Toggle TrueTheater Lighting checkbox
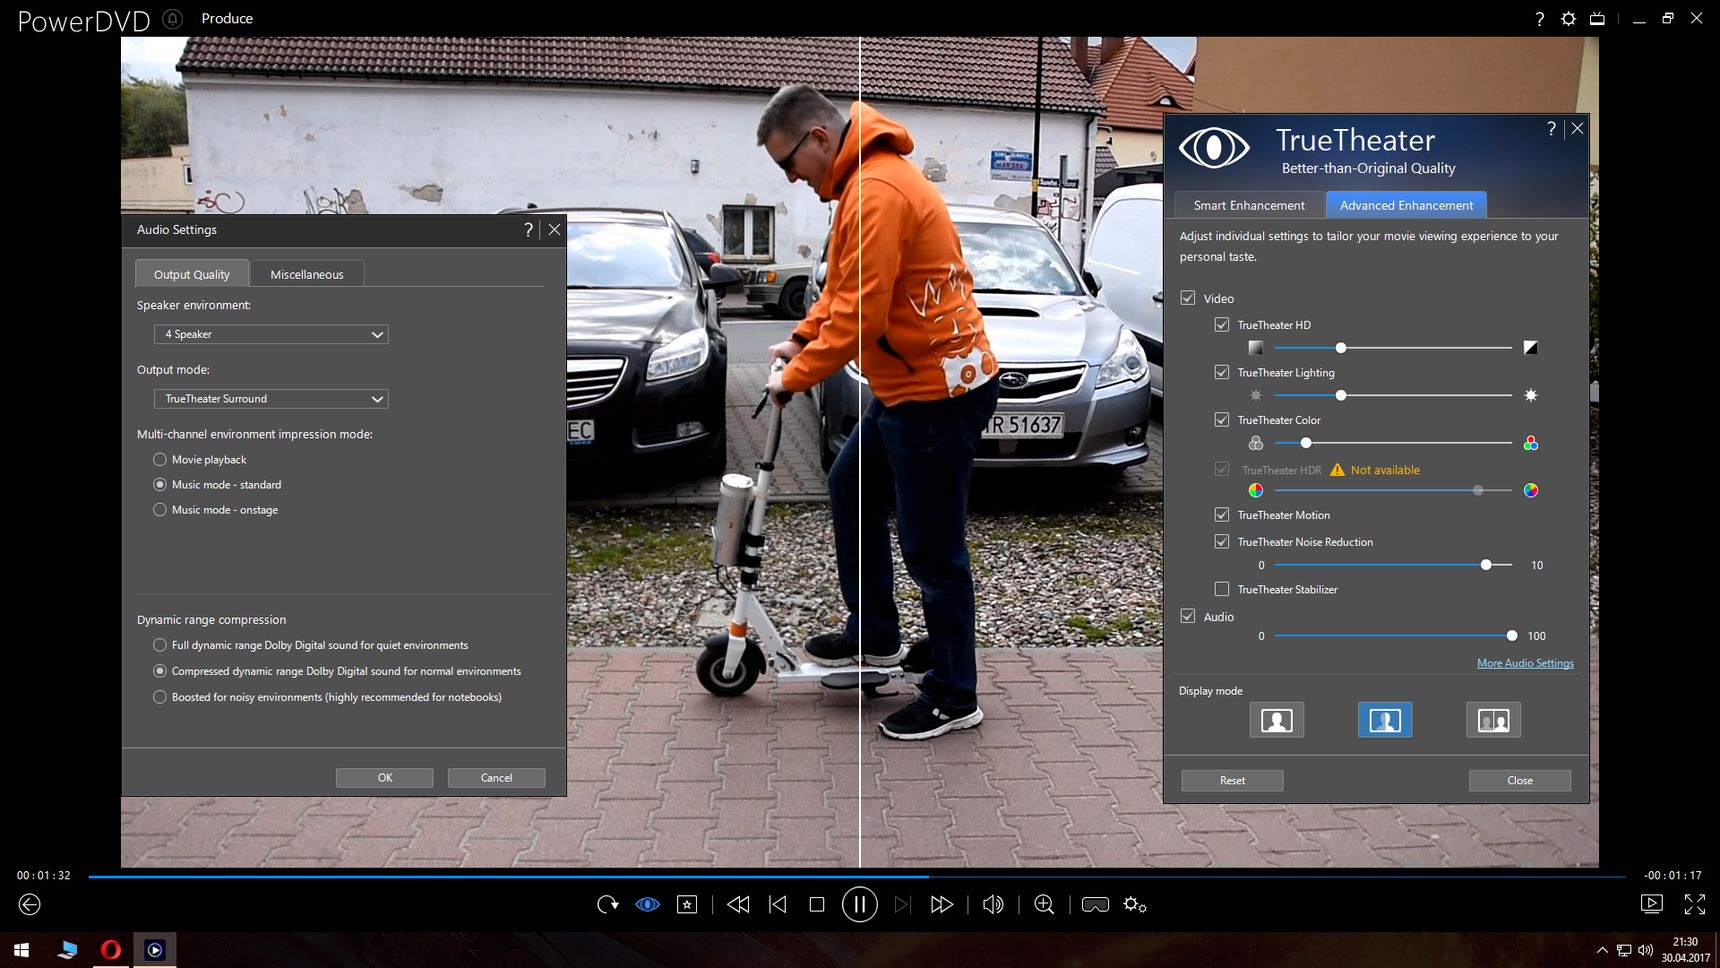 (x=1222, y=372)
